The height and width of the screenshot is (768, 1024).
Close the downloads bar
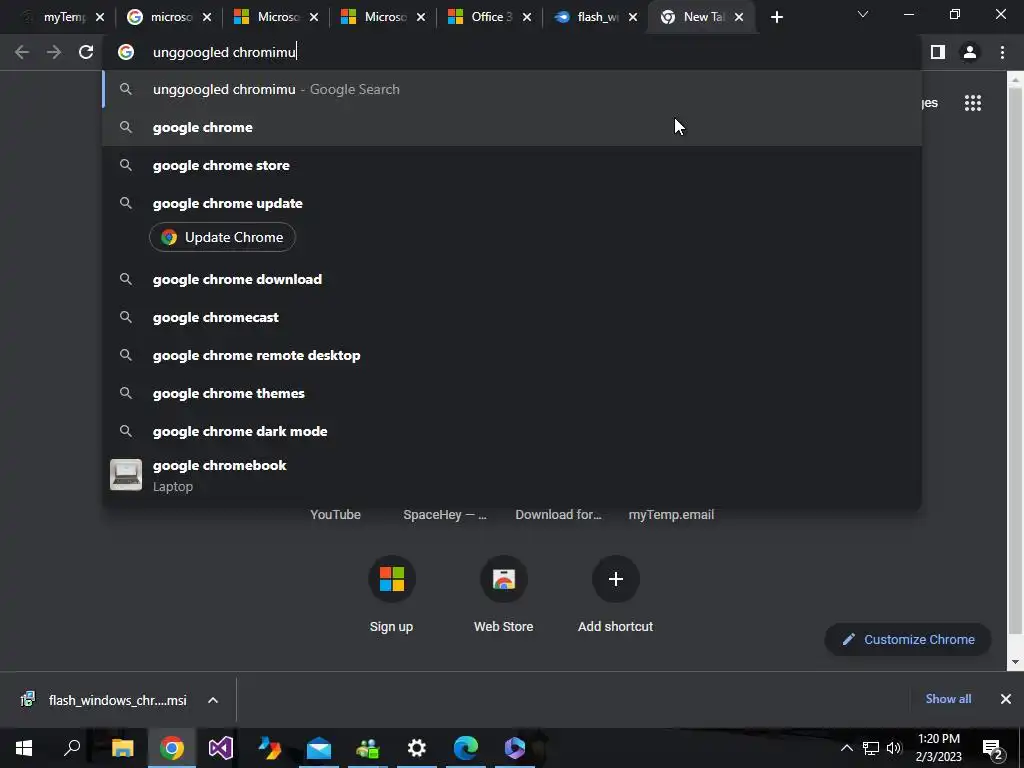(x=1006, y=699)
